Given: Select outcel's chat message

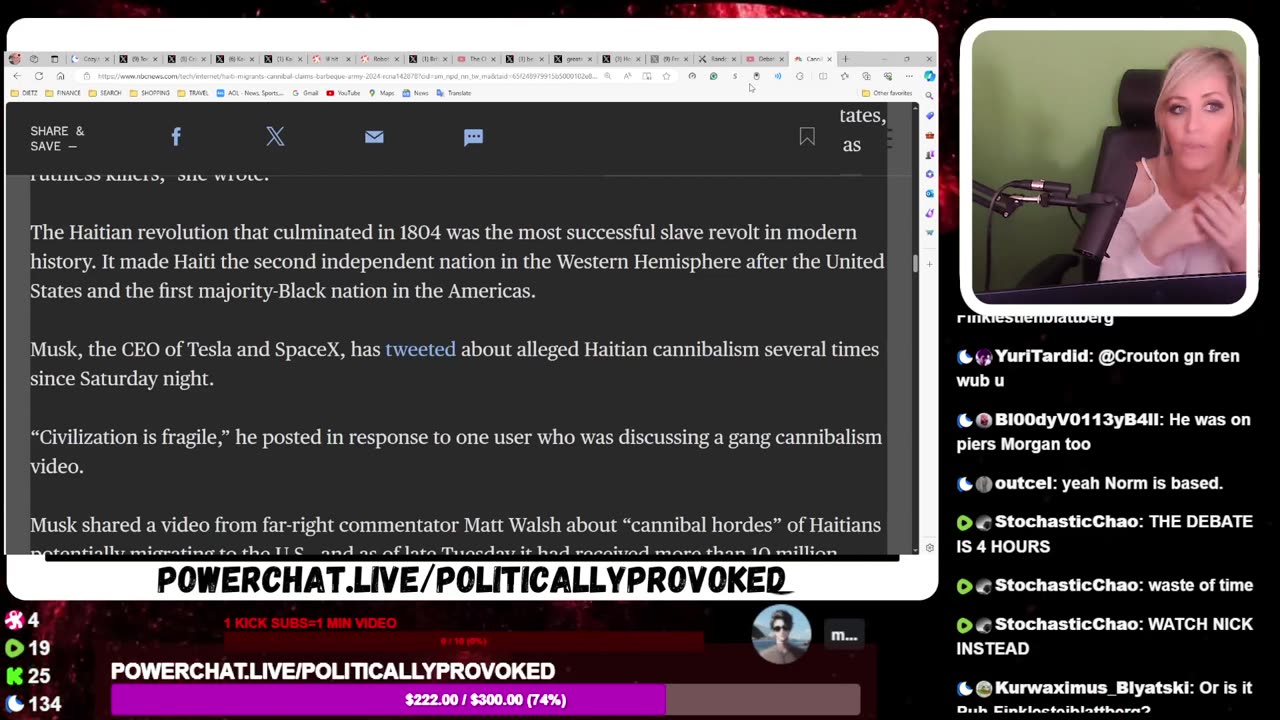Looking at the screenshot, I should [x=1140, y=483].
